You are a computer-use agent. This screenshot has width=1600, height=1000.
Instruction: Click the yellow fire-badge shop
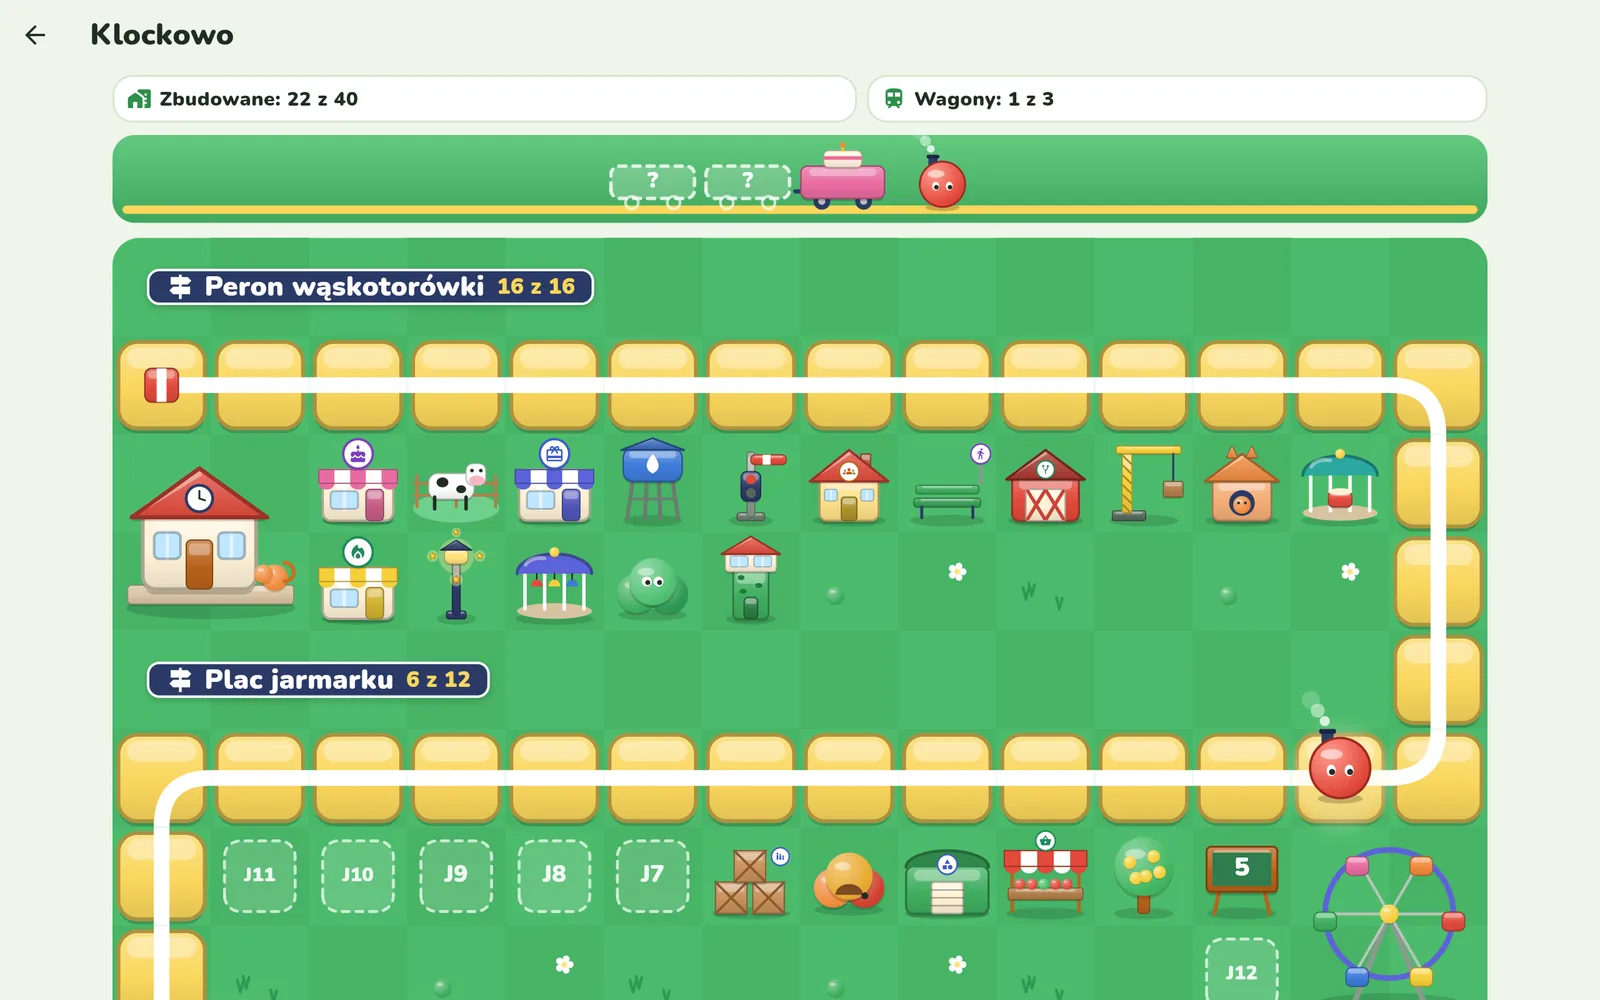pyautogui.click(x=358, y=580)
